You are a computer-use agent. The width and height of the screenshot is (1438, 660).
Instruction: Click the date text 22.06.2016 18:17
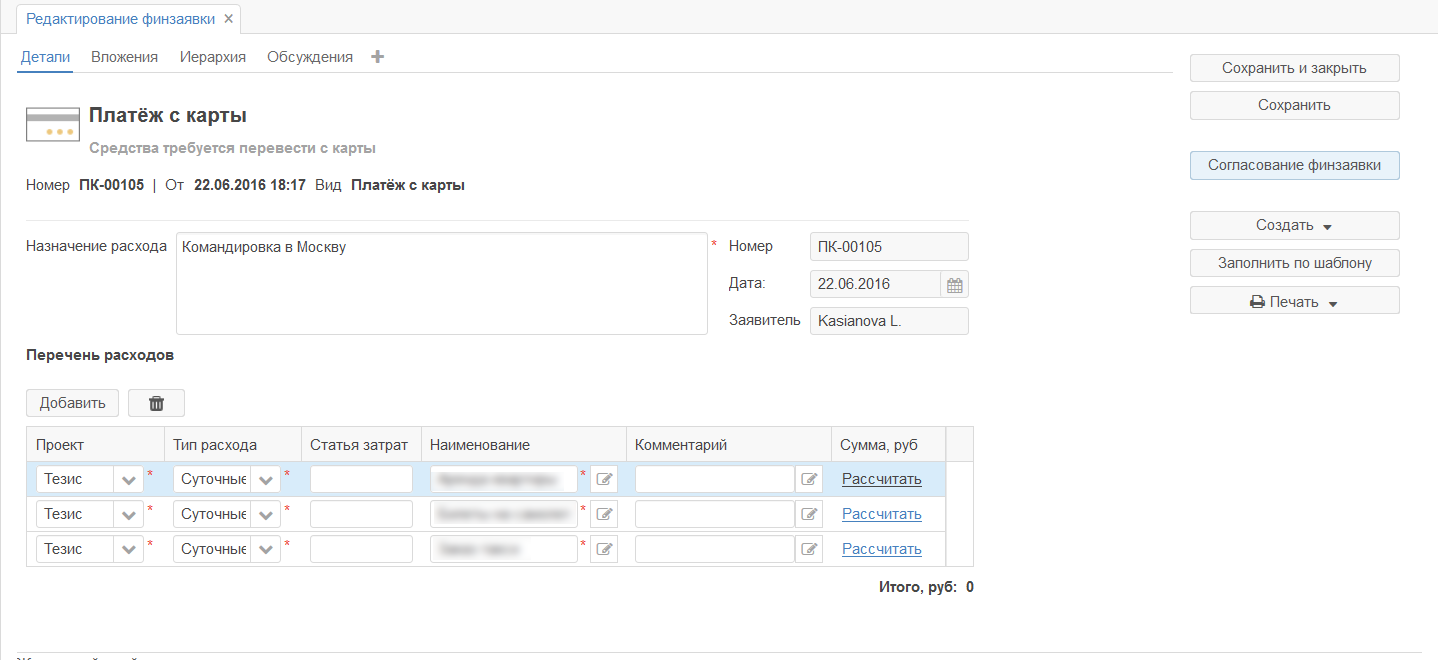[x=251, y=185]
